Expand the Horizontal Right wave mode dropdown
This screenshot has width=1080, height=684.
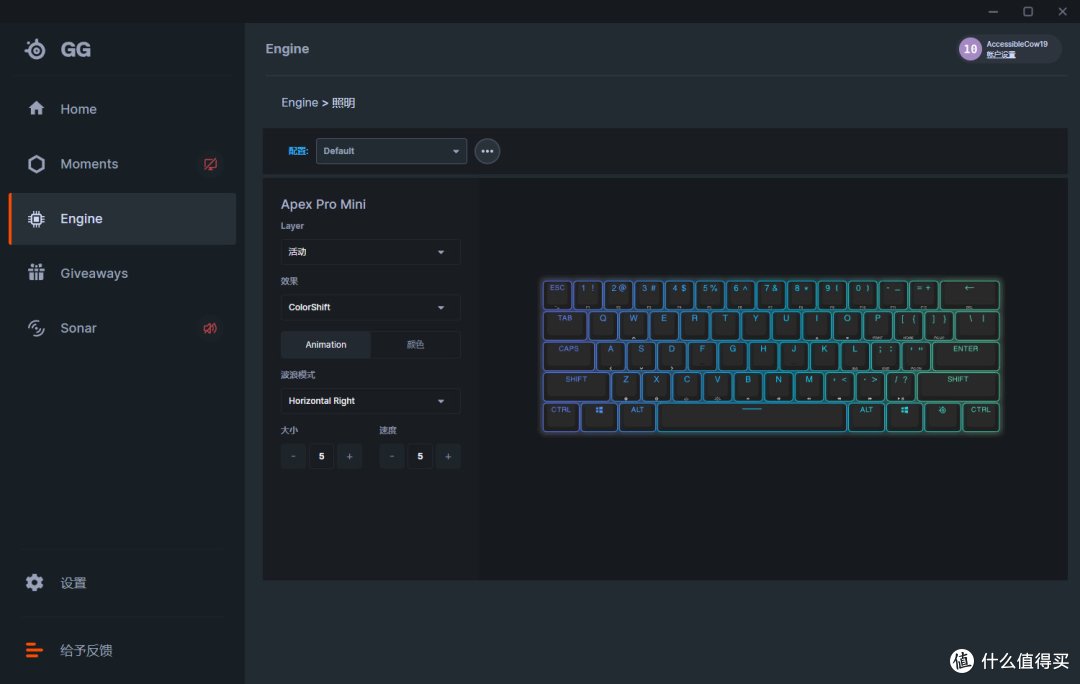[x=370, y=401]
